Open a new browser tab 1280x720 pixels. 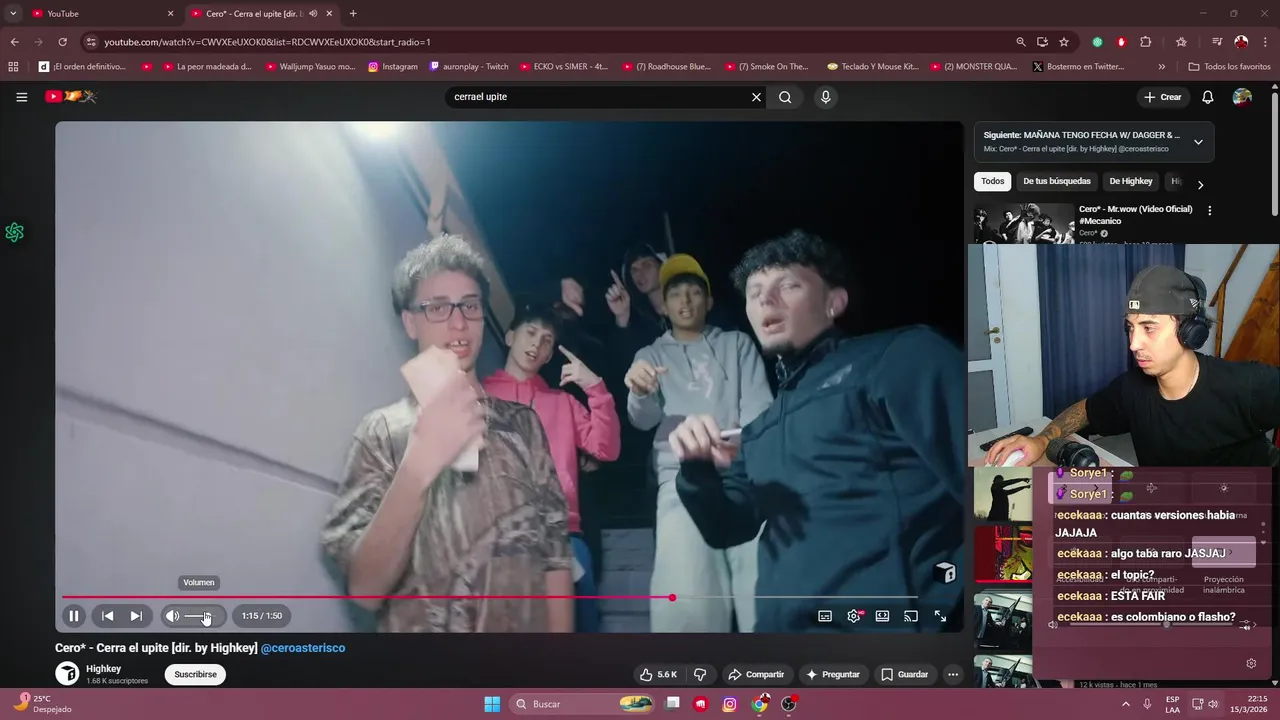tap(353, 13)
